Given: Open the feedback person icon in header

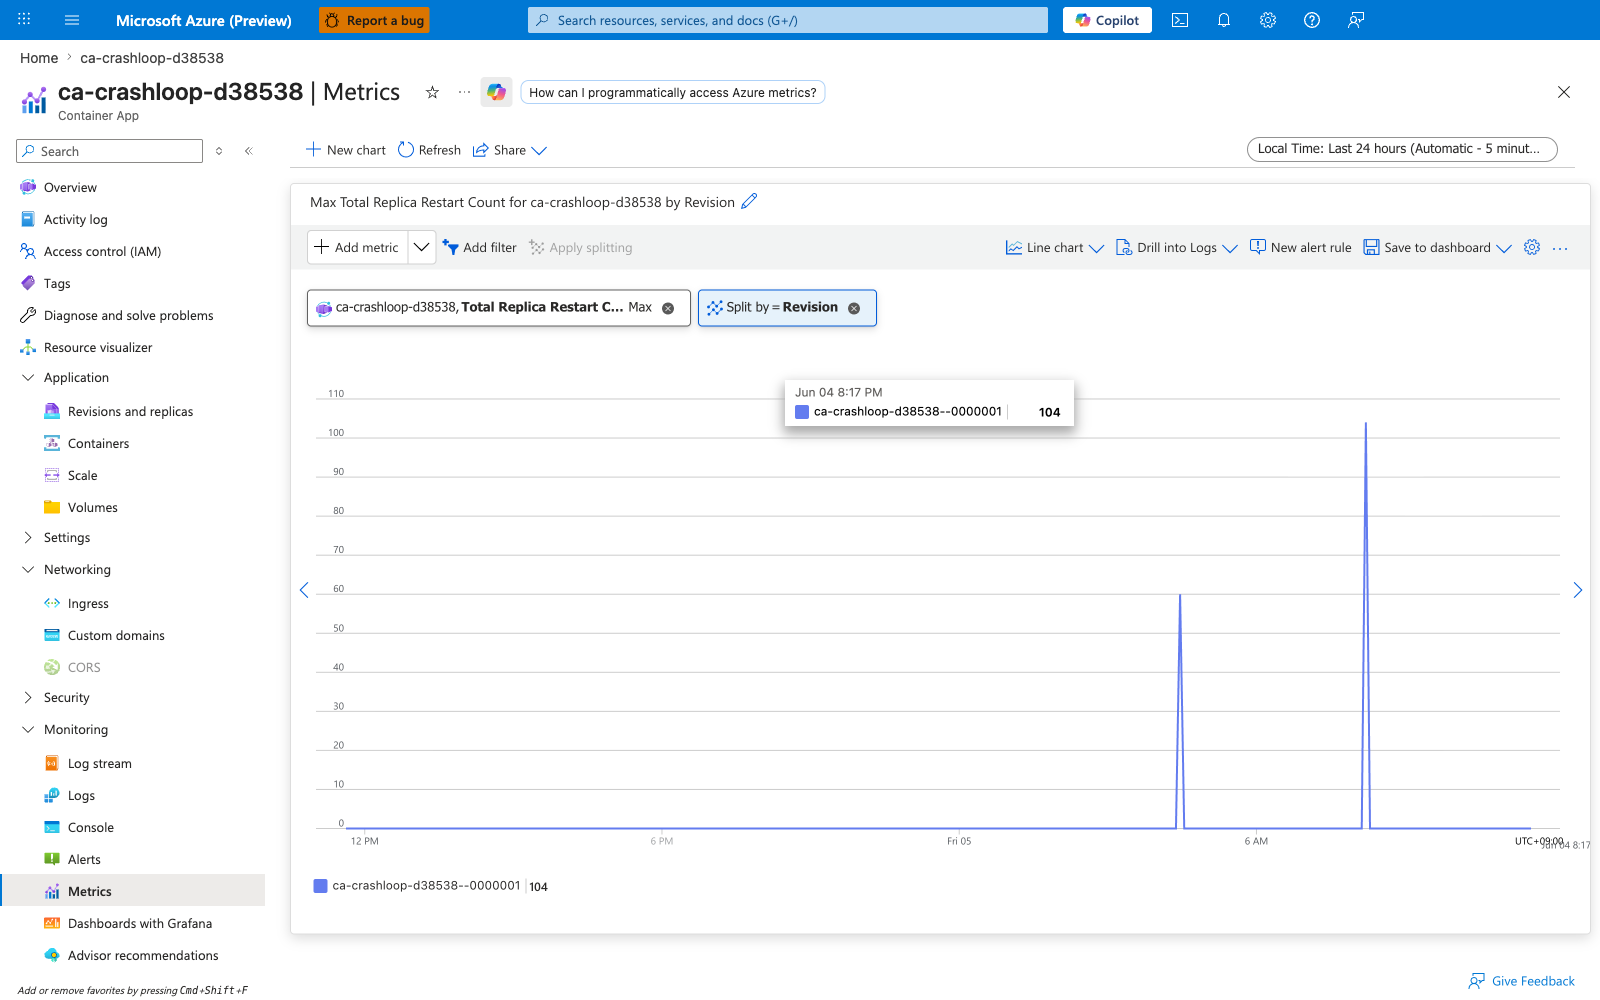Looking at the screenshot, I should click(1356, 20).
